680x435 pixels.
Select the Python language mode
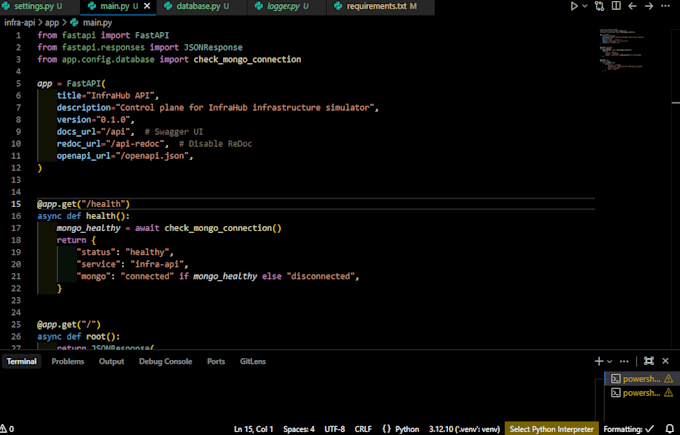[407, 429]
